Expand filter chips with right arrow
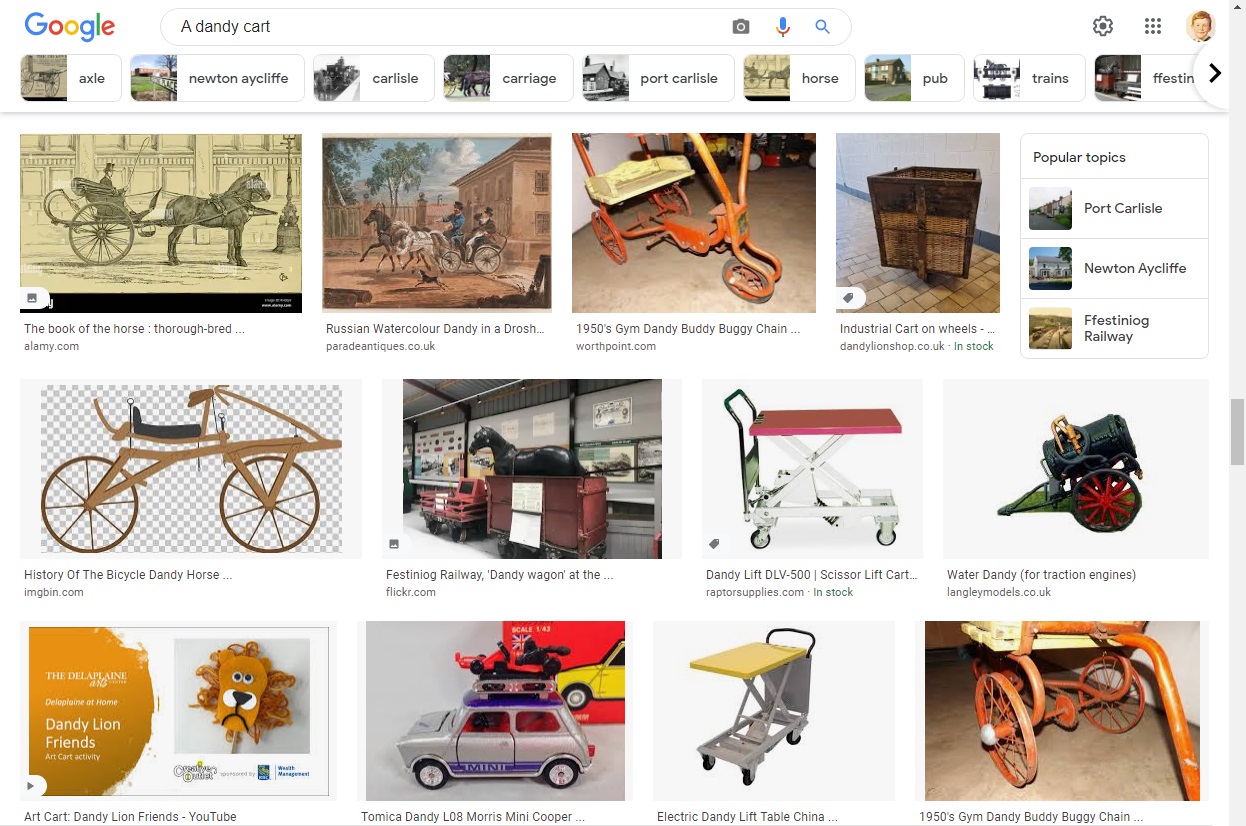The width and height of the screenshot is (1246, 826). click(1215, 73)
